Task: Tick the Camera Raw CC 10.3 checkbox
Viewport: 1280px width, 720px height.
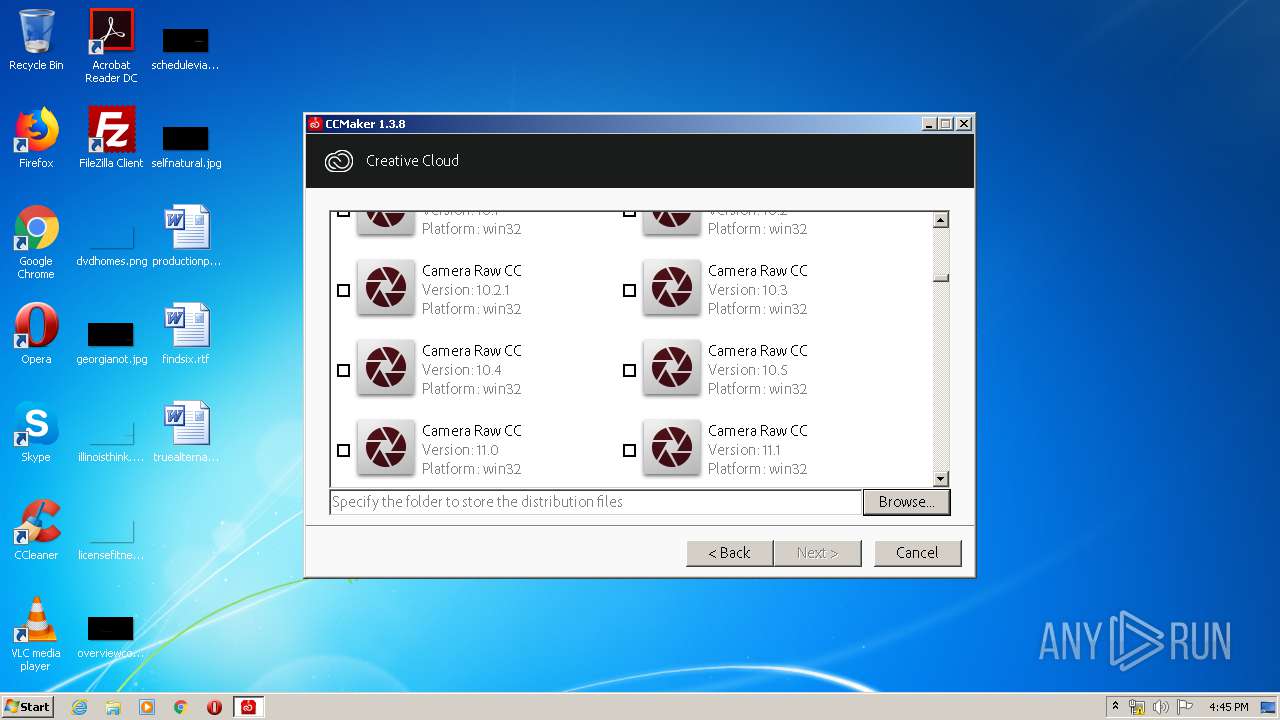Action: [629, 290]
